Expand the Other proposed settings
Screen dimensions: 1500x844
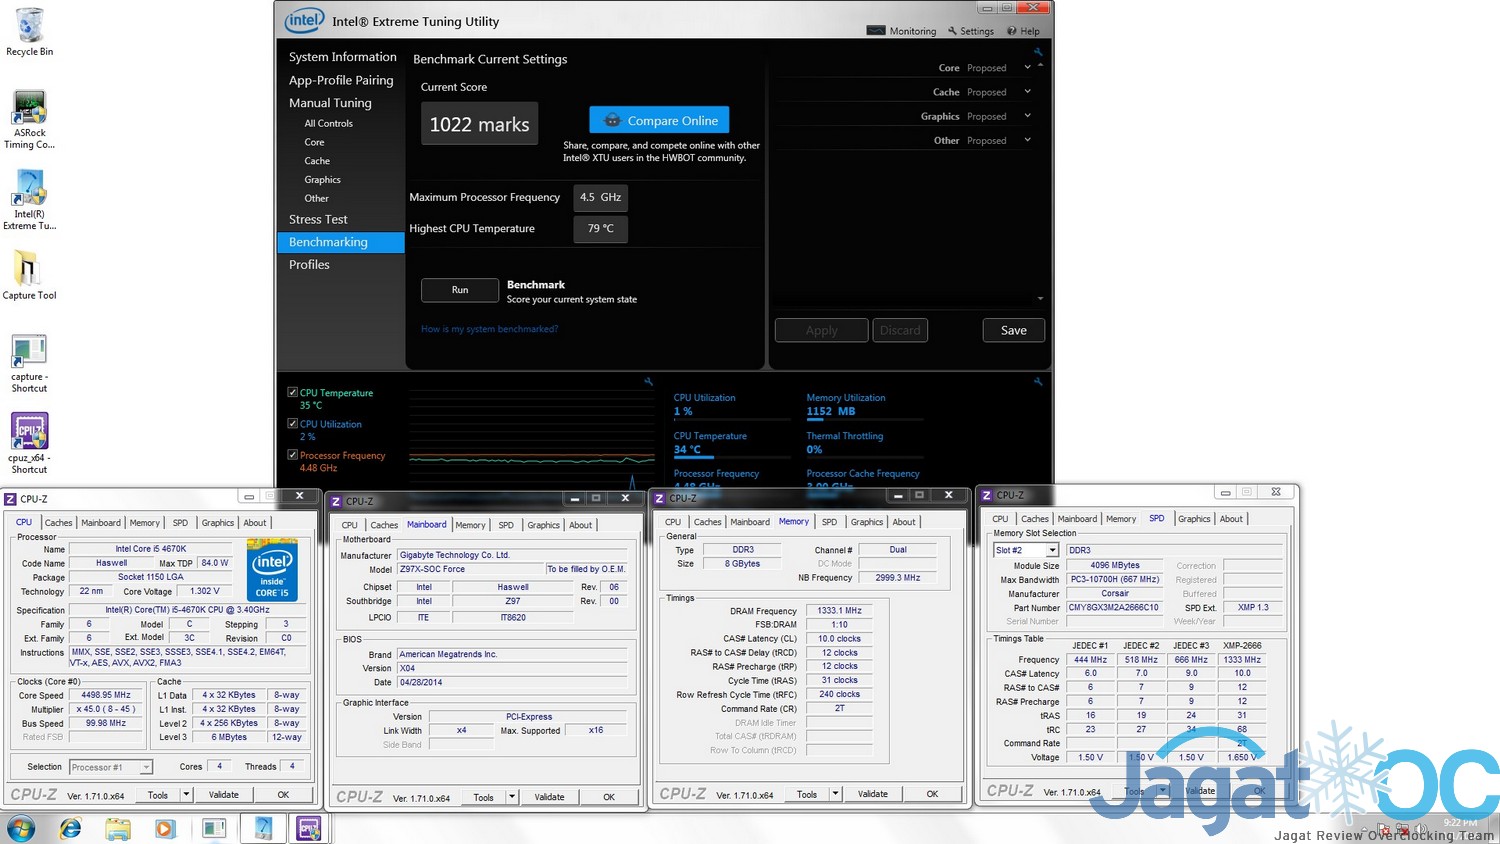click(1027, 140)
